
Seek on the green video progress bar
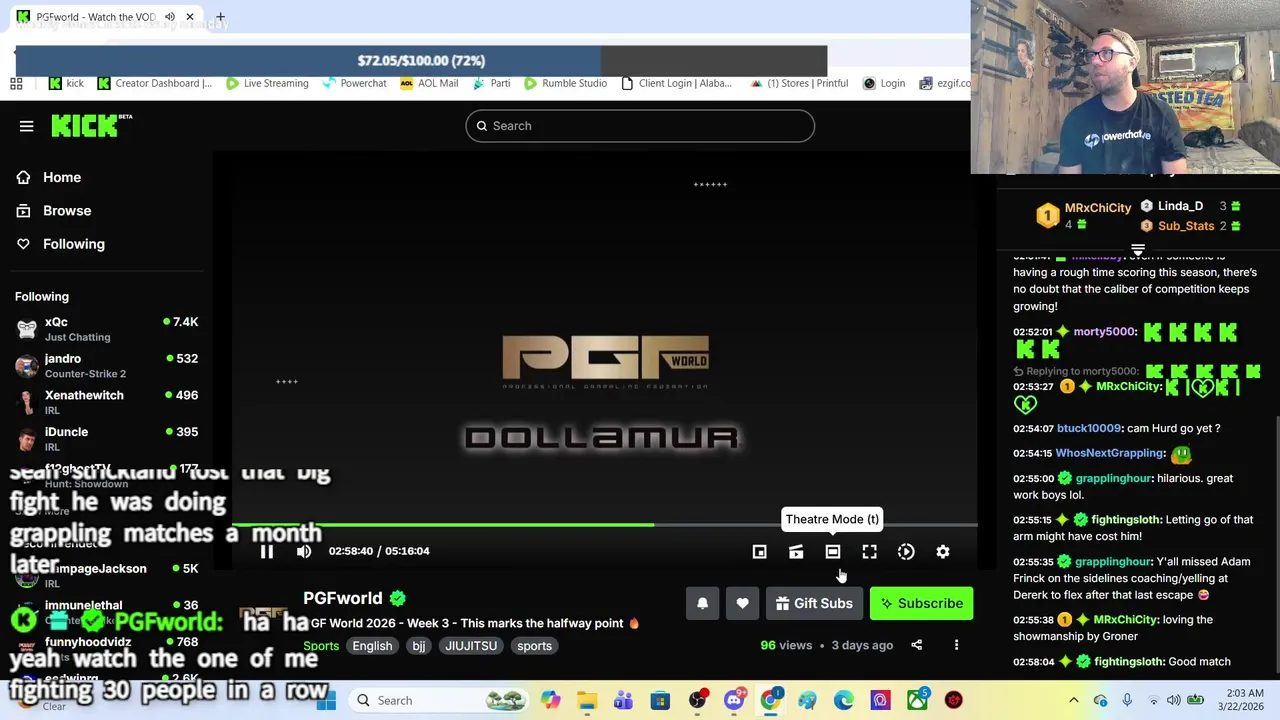(604, 524)
